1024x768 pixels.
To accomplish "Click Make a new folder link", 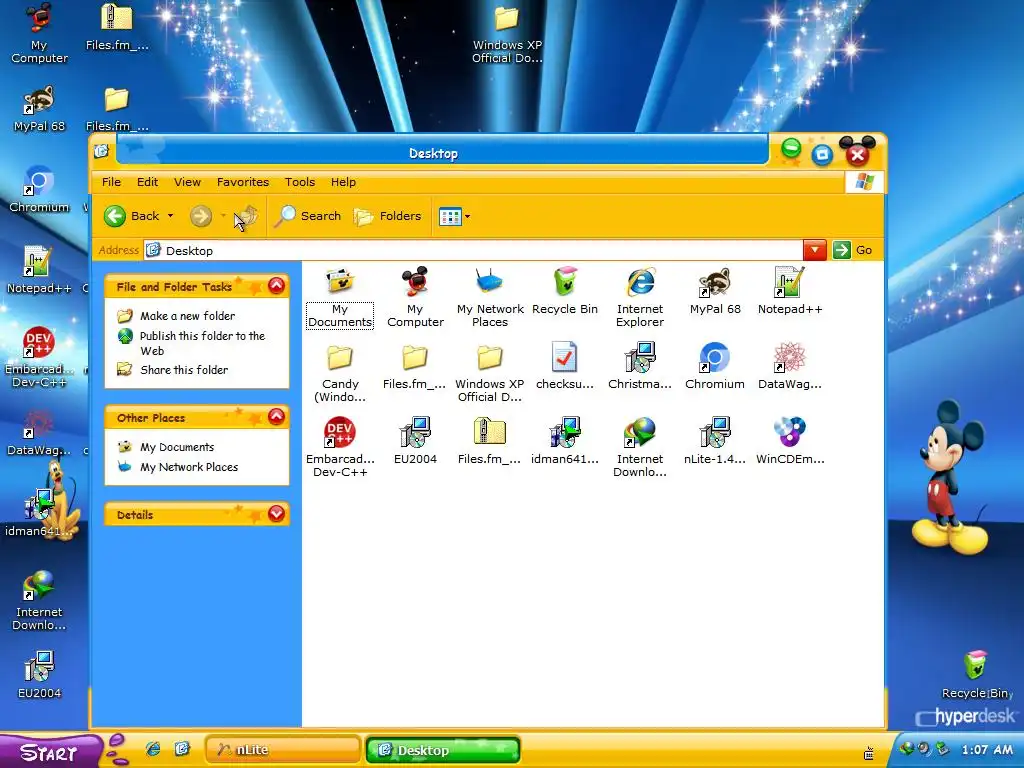I will 187,316.
